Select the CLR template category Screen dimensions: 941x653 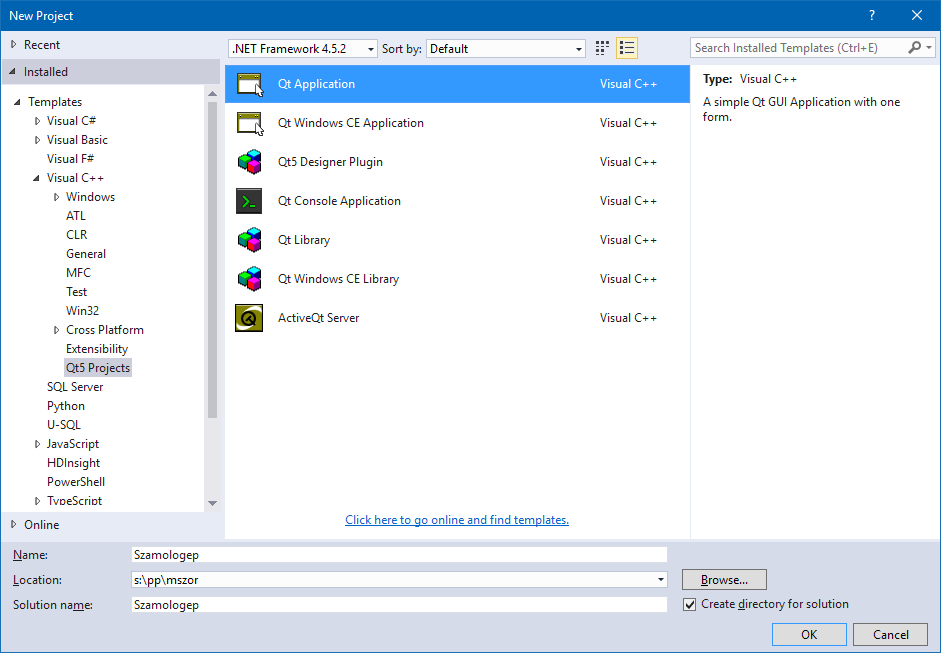(76, 235)
